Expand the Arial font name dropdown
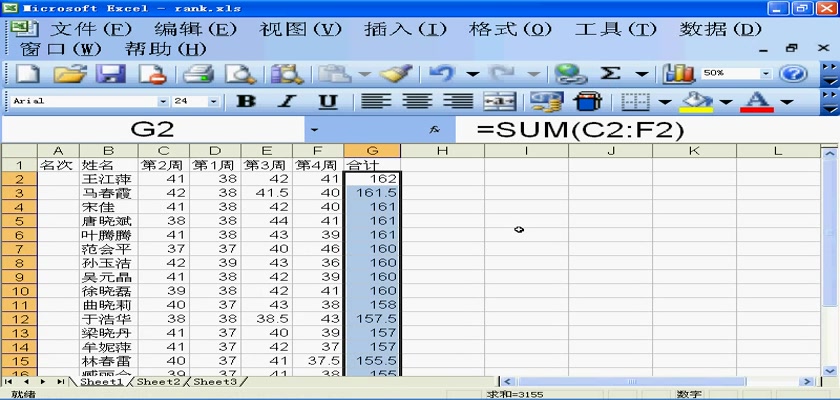The image size is (840, 400). 163,101
